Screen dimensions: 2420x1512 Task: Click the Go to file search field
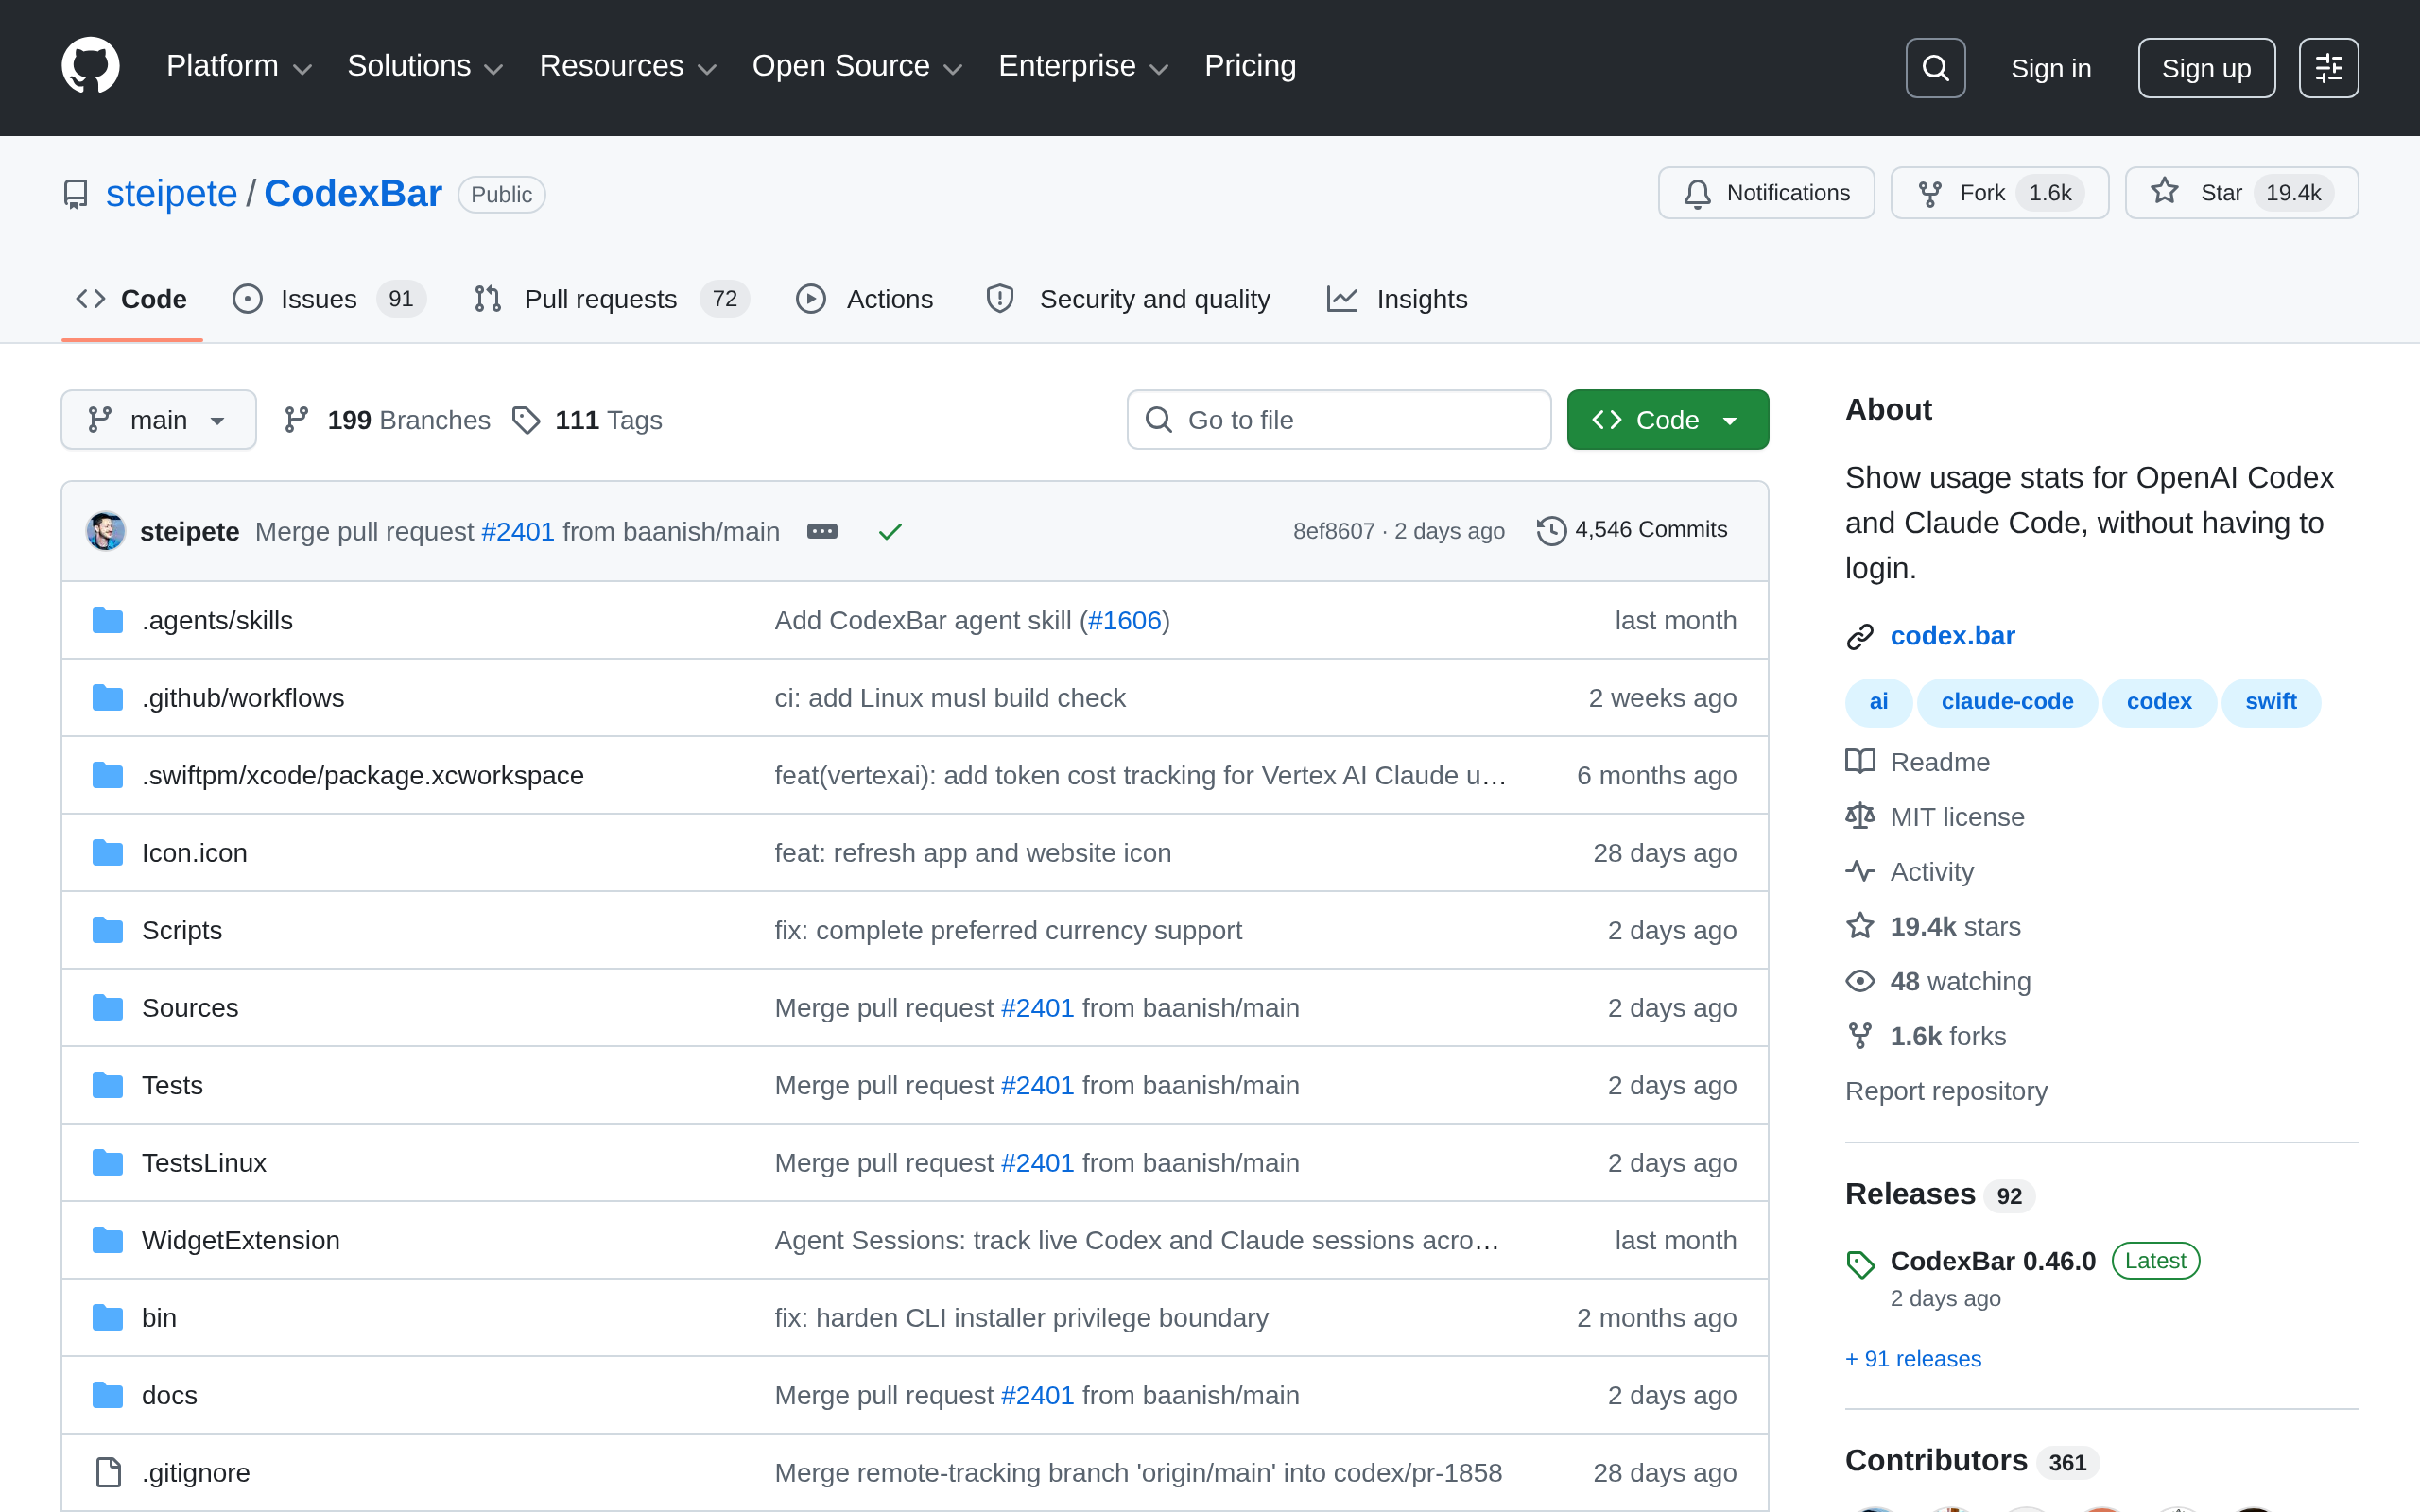coord(1339,420)
